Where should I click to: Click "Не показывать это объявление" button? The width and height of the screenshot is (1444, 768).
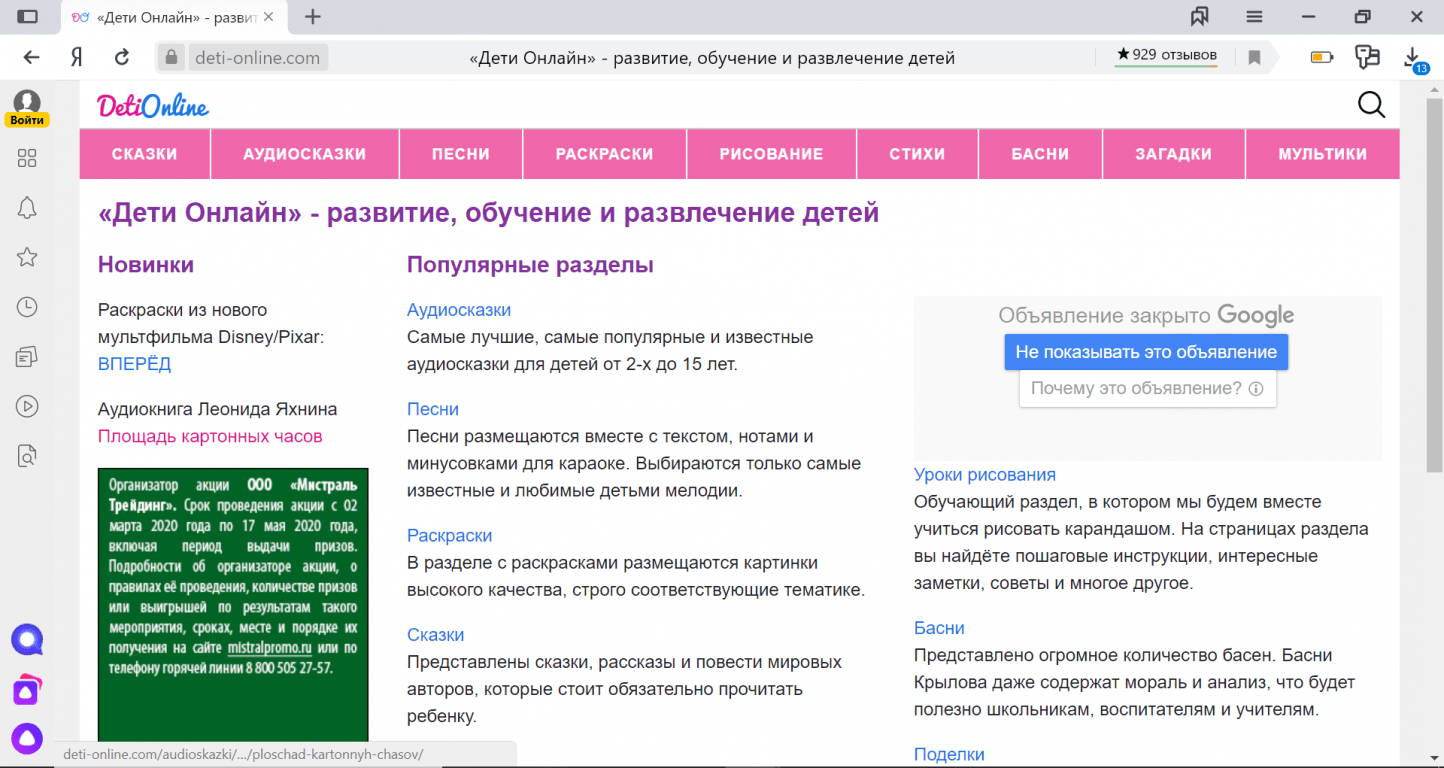[x=1146, y=352]
